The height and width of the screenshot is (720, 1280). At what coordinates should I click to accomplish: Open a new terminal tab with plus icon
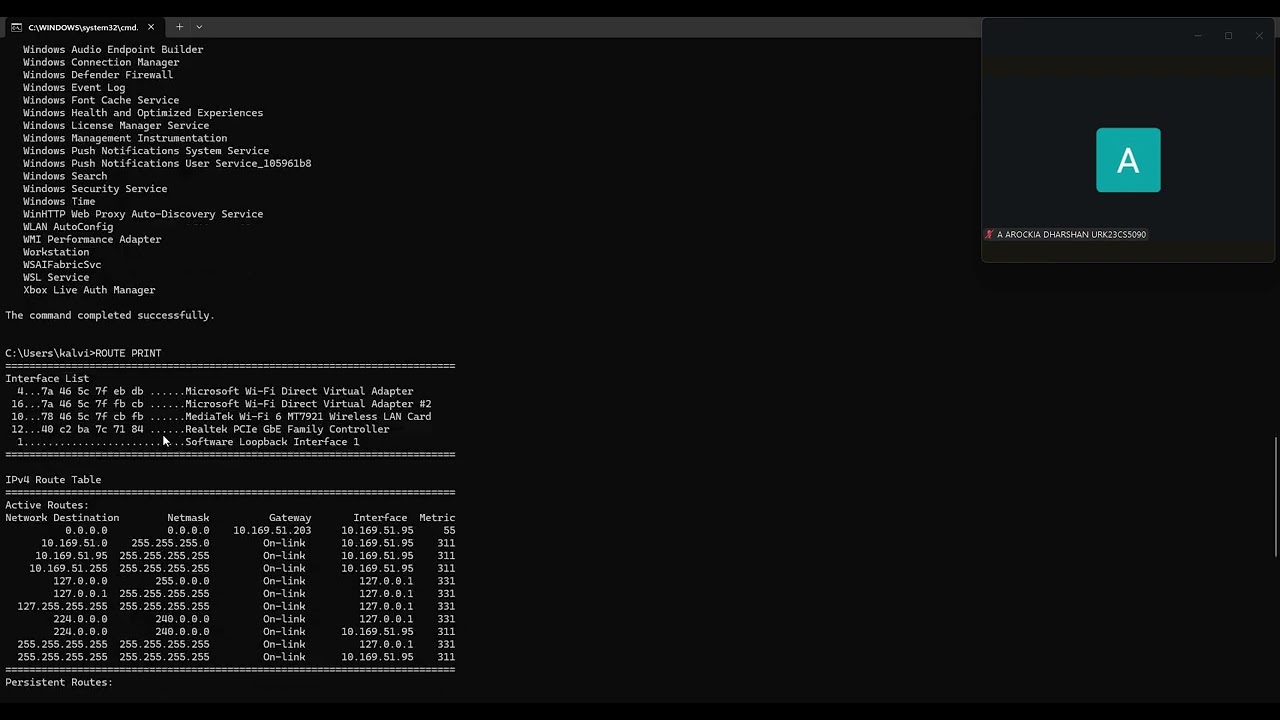(180, 27)
